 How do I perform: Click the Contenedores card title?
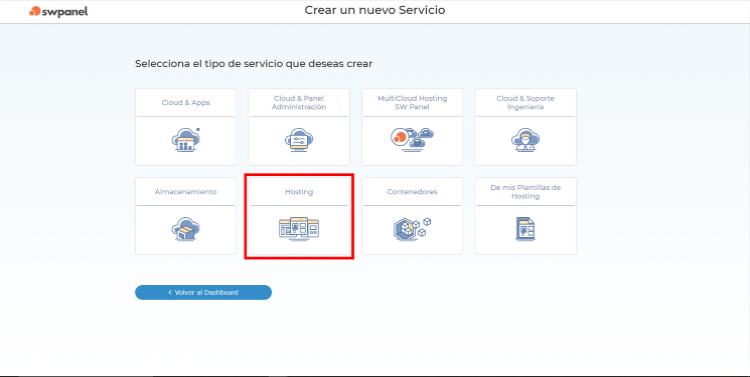pos(412,192)
